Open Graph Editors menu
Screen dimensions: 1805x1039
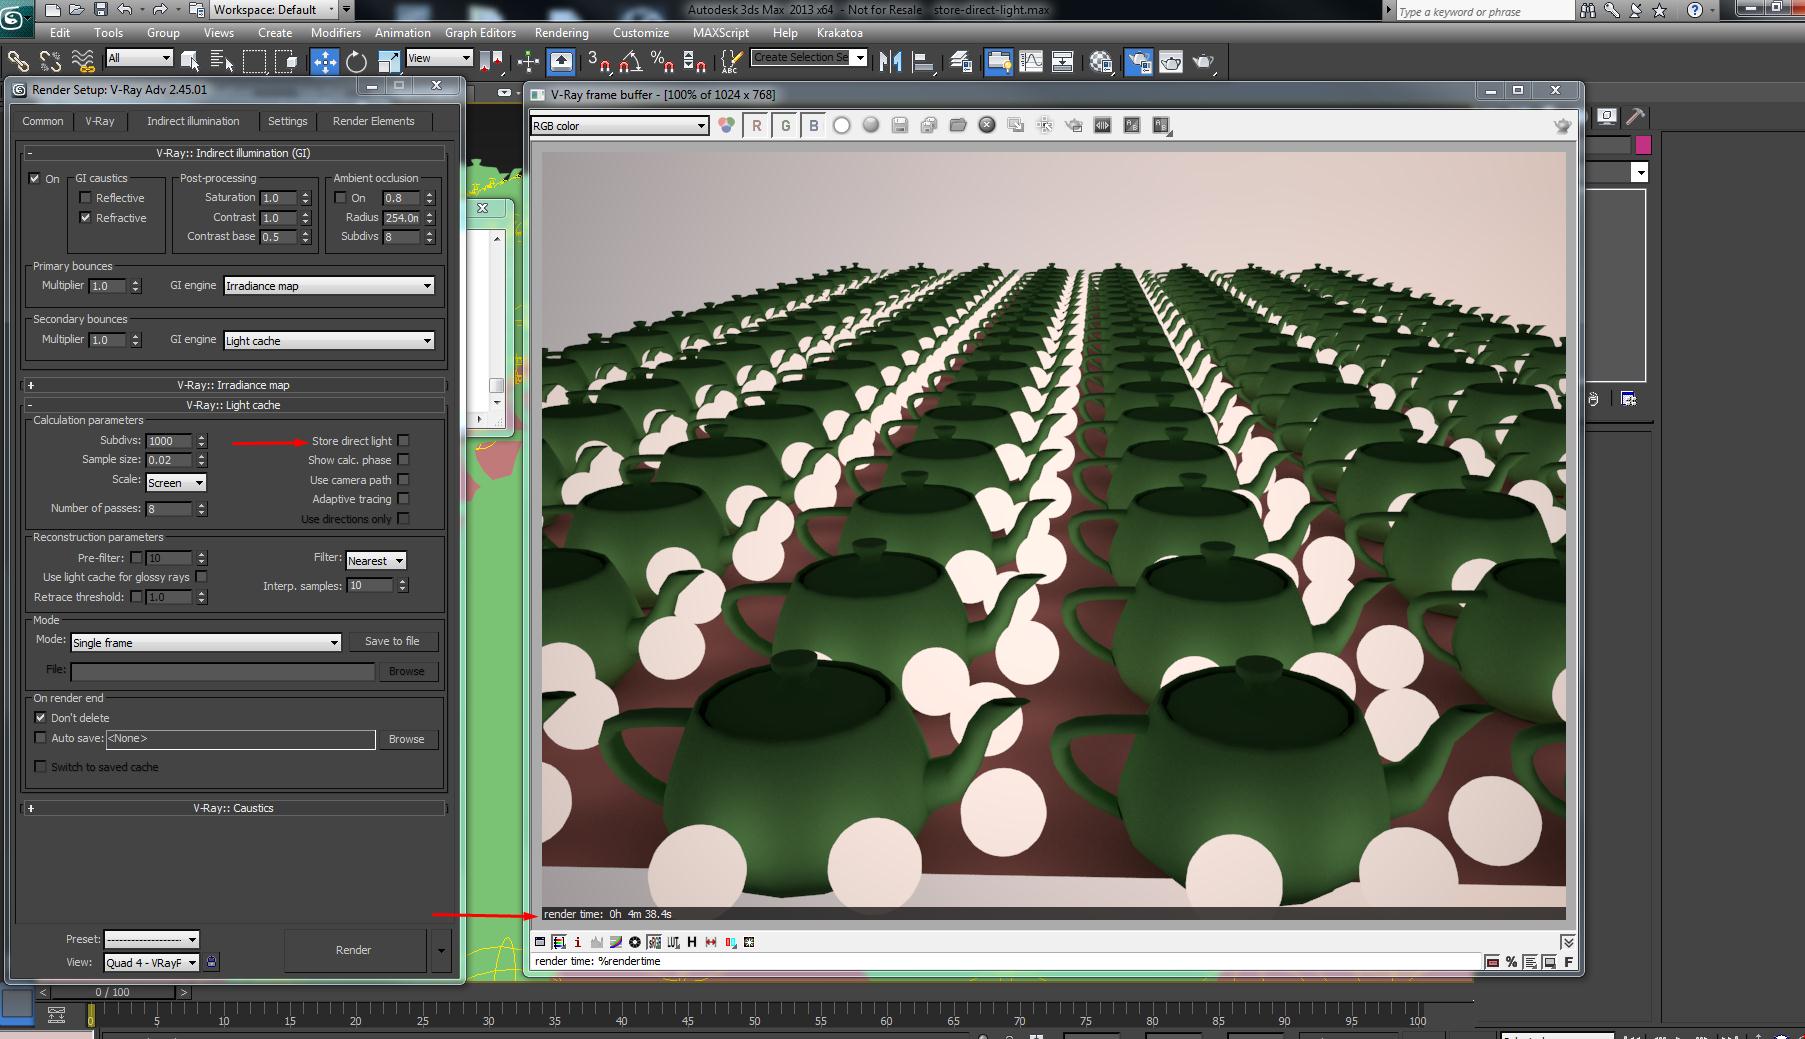pyautogui.click(x=480, y=33)
